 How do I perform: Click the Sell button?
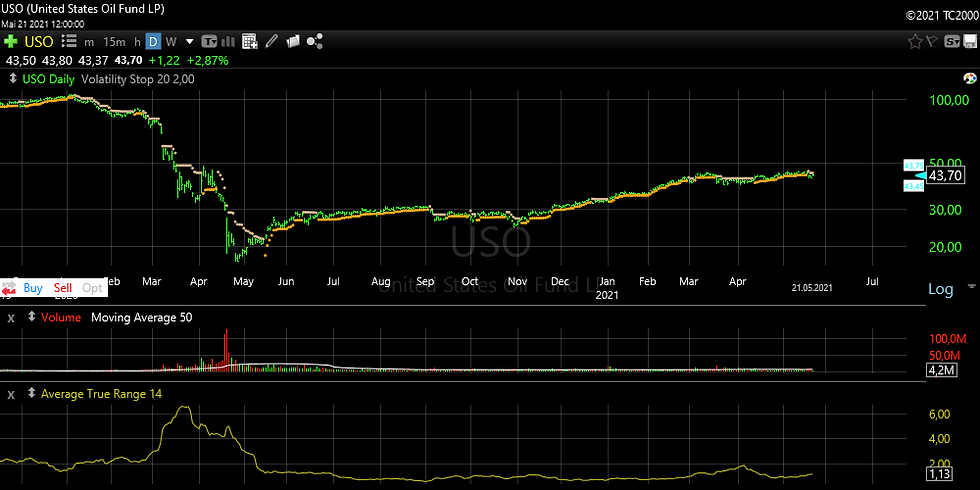pyautogui.click(x=62, y=288)
